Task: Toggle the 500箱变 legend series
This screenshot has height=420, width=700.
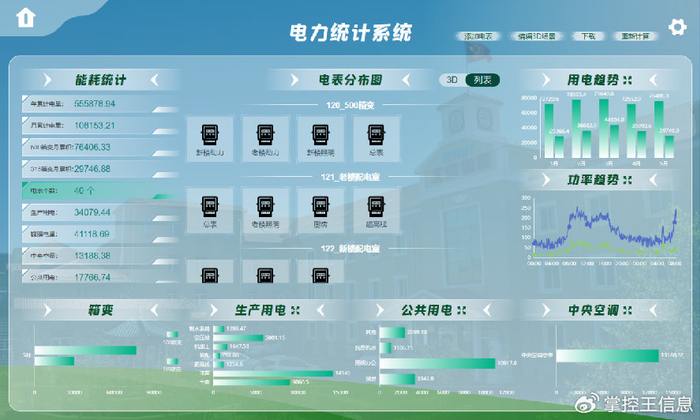Action: [172, 338]
